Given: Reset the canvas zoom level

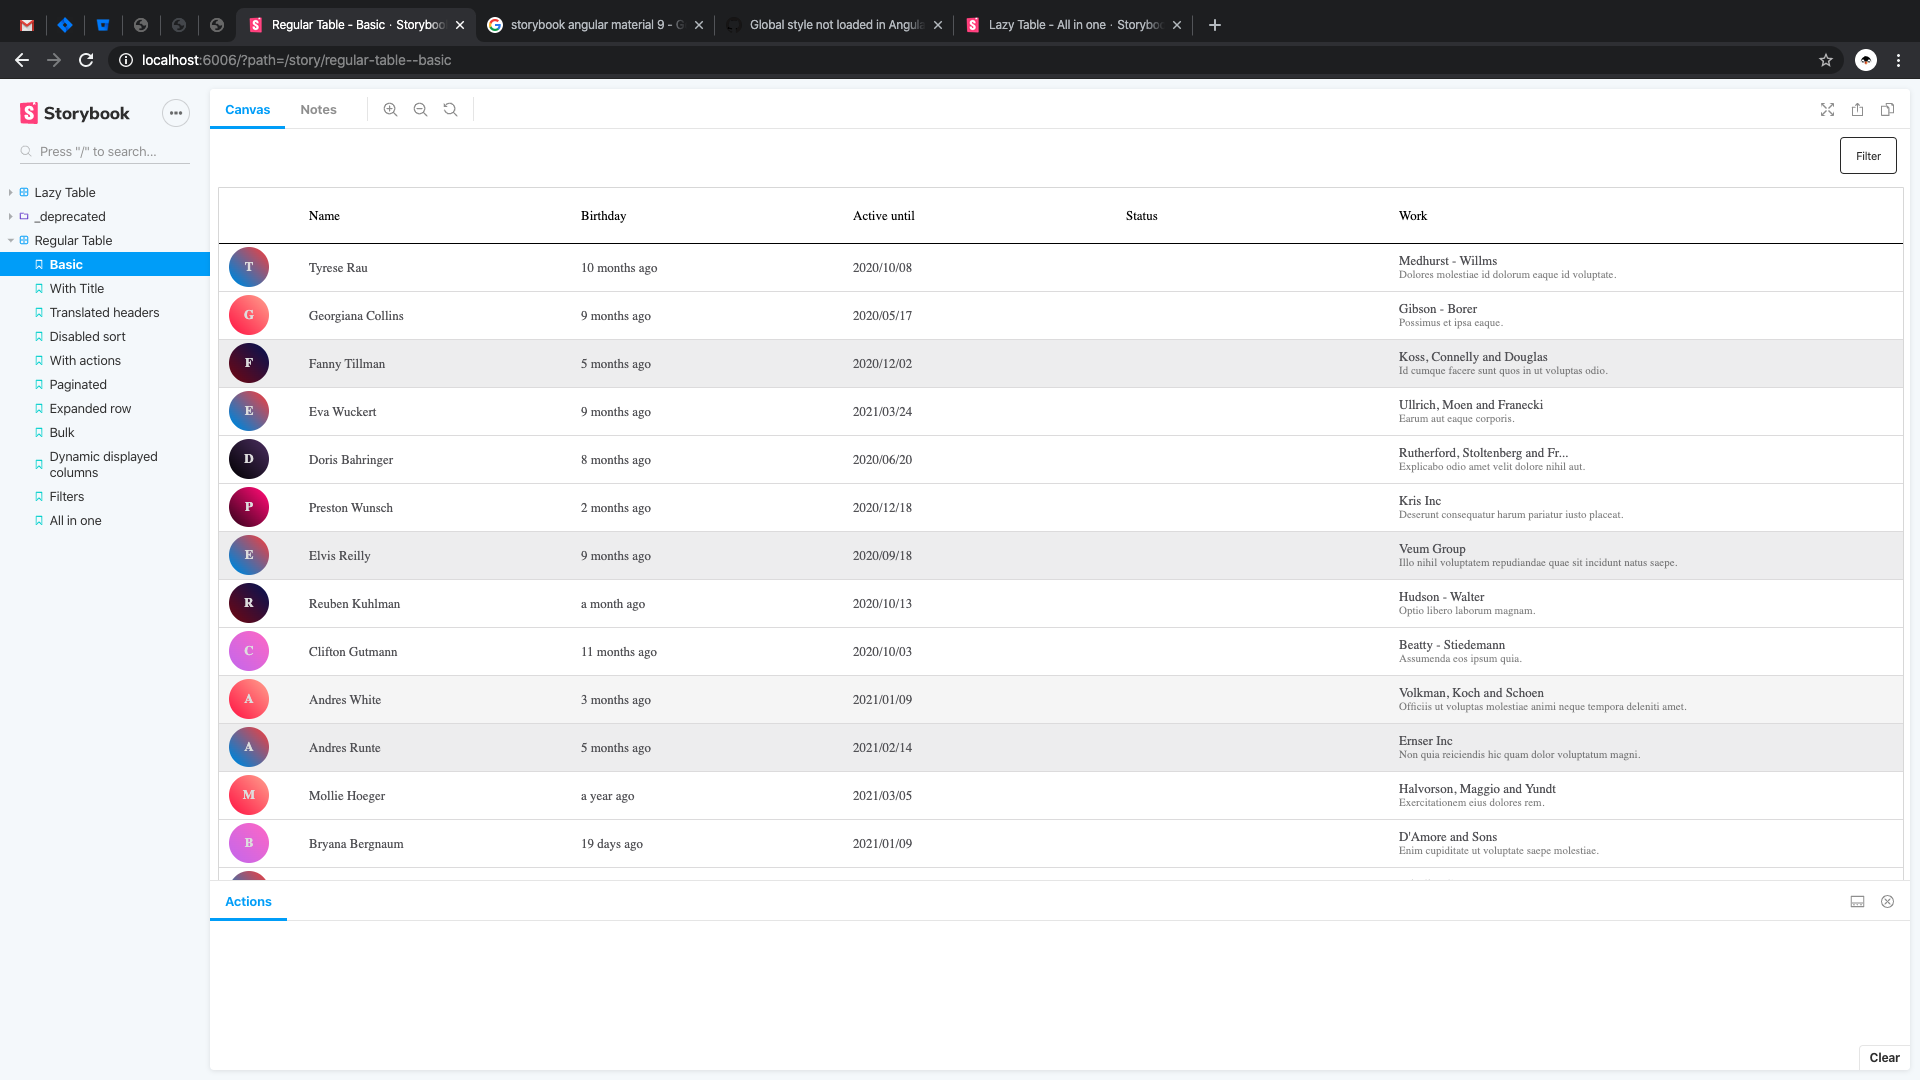Looking at the screenshot, I should pos(450,109).
